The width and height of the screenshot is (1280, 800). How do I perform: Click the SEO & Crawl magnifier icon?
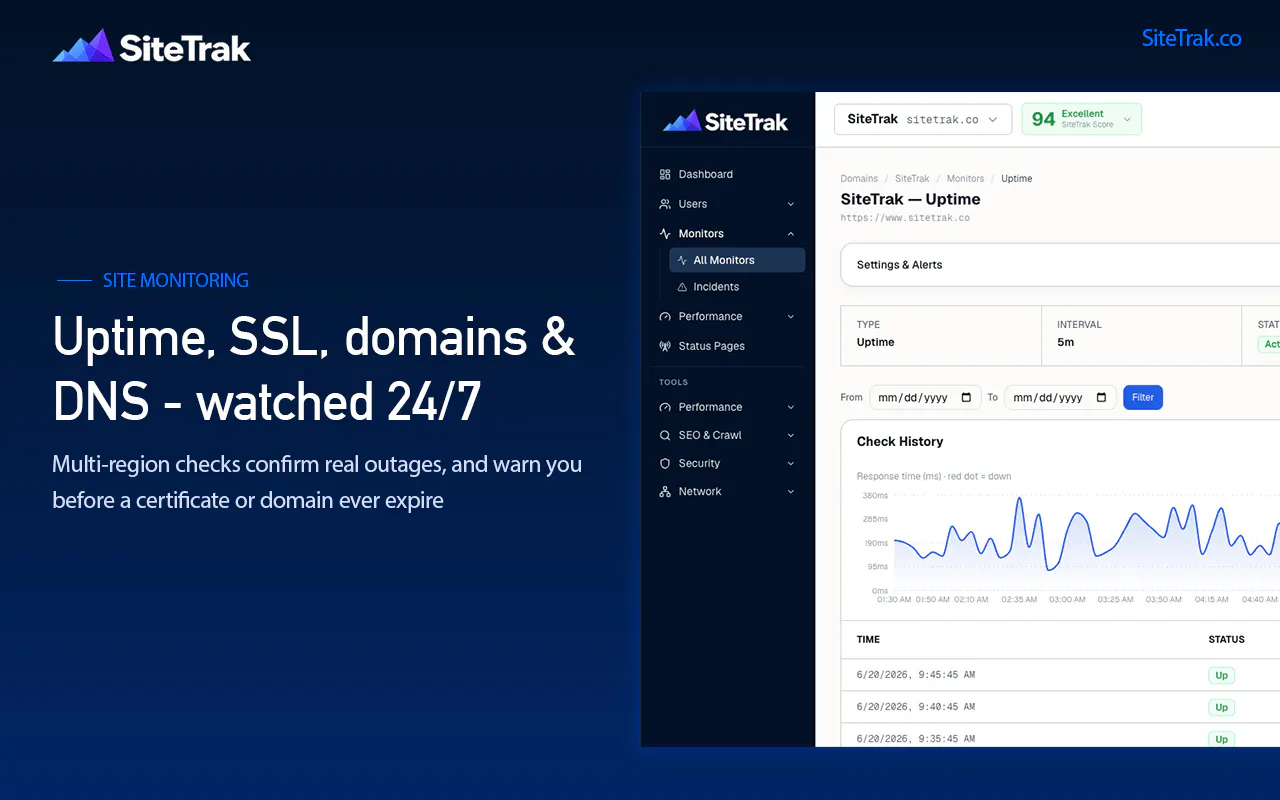(665, 436)
